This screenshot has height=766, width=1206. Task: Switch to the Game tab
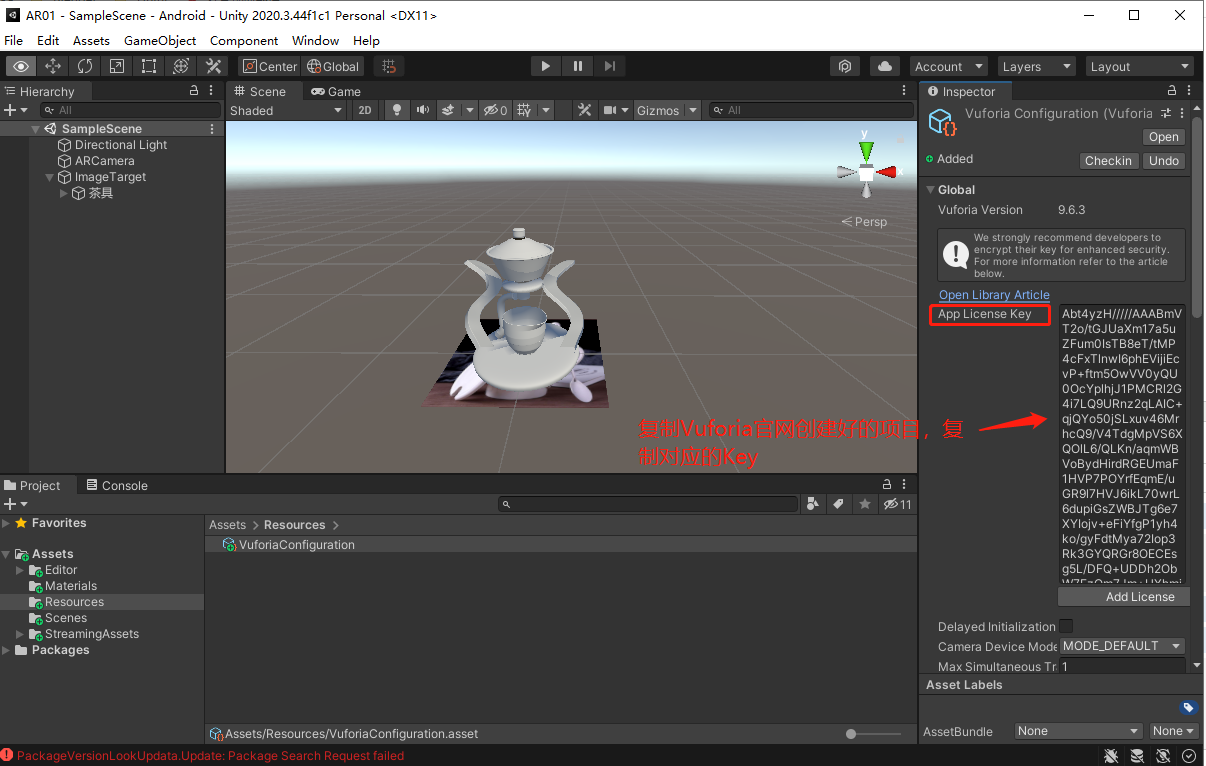click(x=336, y=91)
